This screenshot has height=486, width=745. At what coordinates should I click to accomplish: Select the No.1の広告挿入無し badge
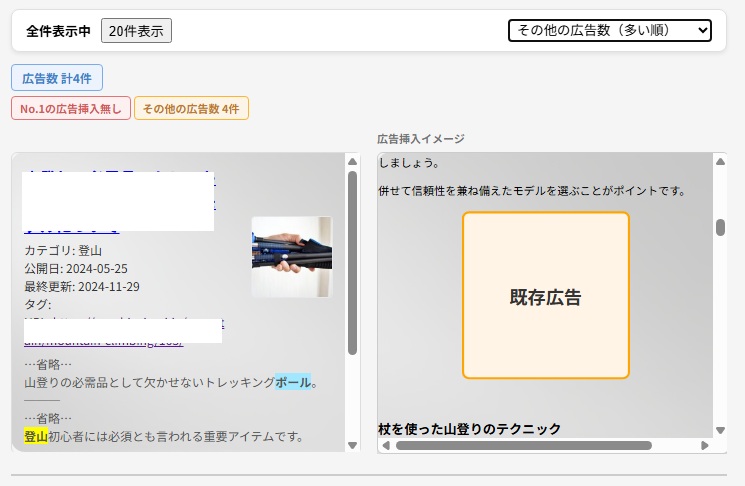pyautogui.click(x=71, y=108)
